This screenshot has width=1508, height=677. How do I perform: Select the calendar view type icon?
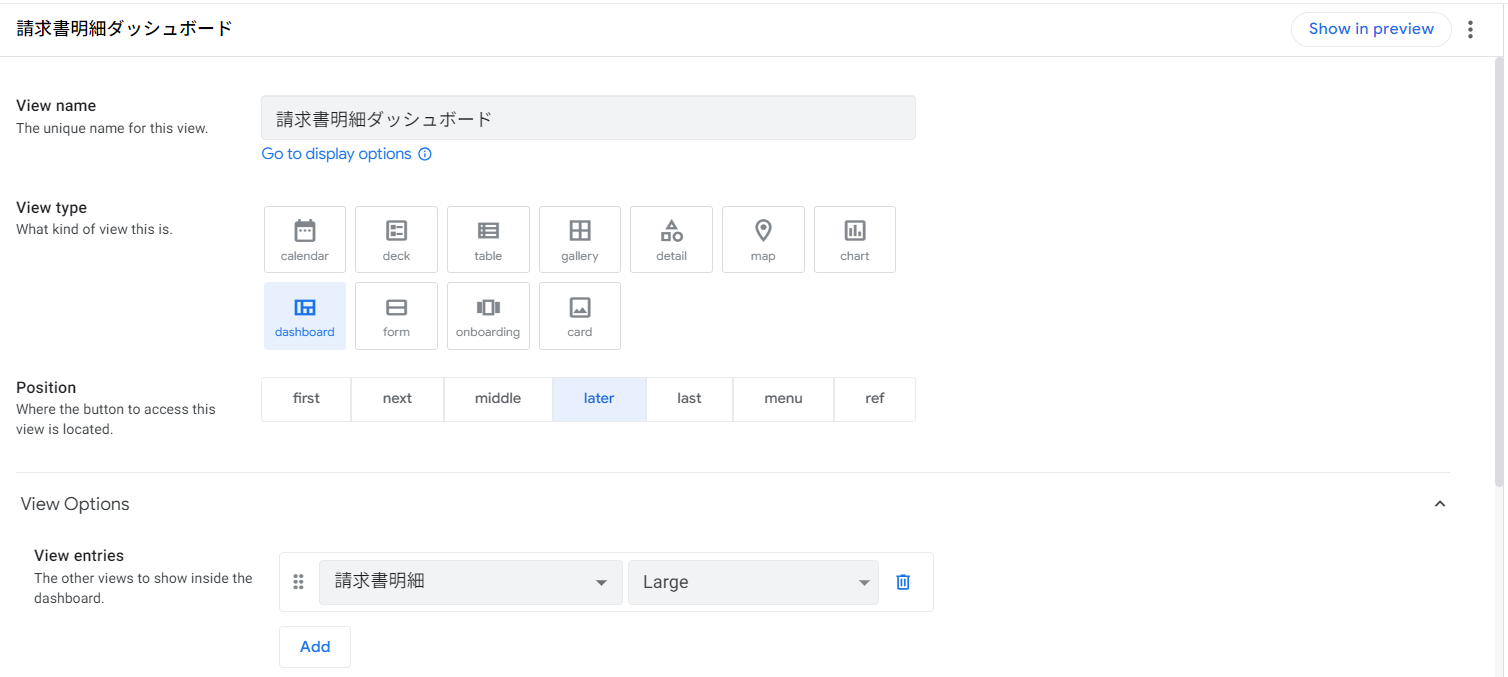point(305,239)
